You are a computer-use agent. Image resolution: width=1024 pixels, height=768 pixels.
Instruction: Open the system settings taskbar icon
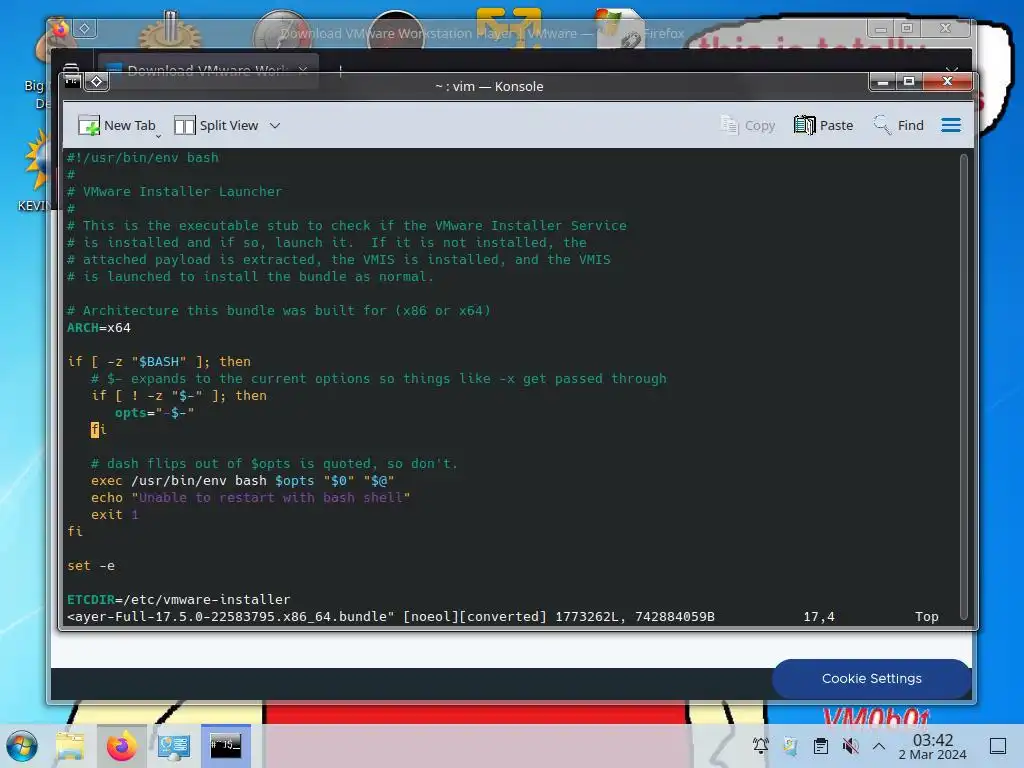coord(174,746)
